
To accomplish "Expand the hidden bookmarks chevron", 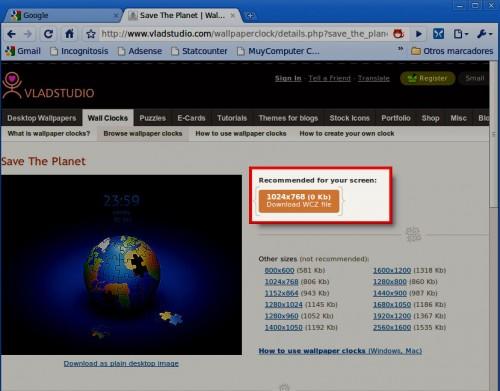I will (x=400, y=49).
